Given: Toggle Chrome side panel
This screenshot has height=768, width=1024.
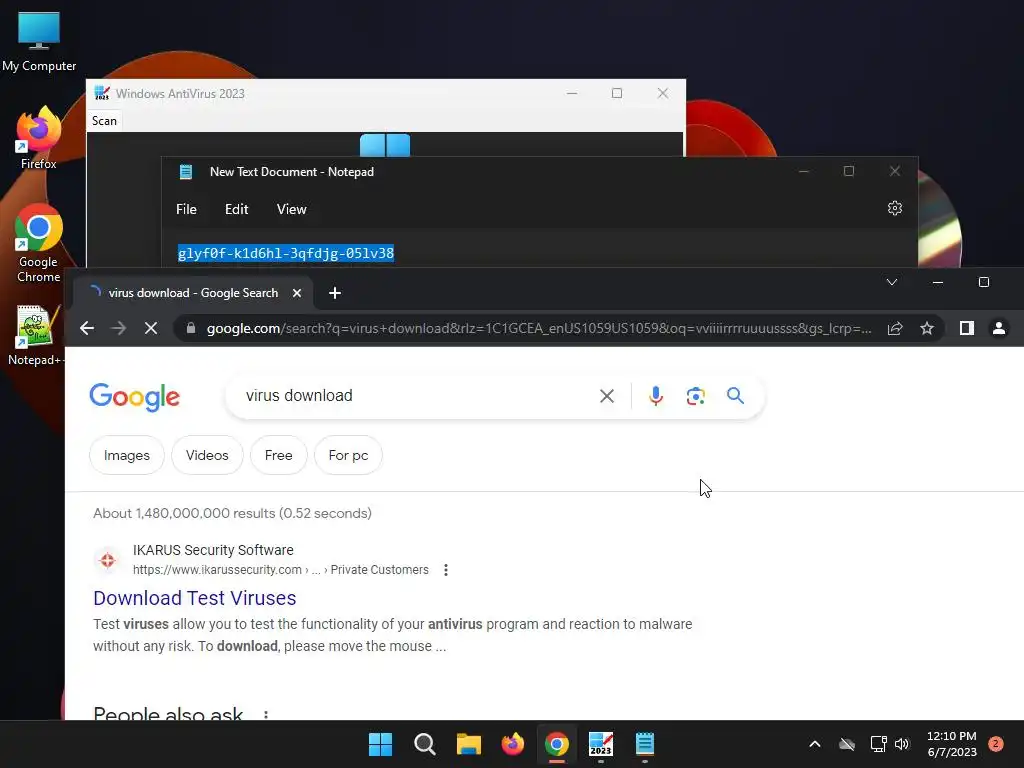Looking at the screenshot, I should (967, 328).
